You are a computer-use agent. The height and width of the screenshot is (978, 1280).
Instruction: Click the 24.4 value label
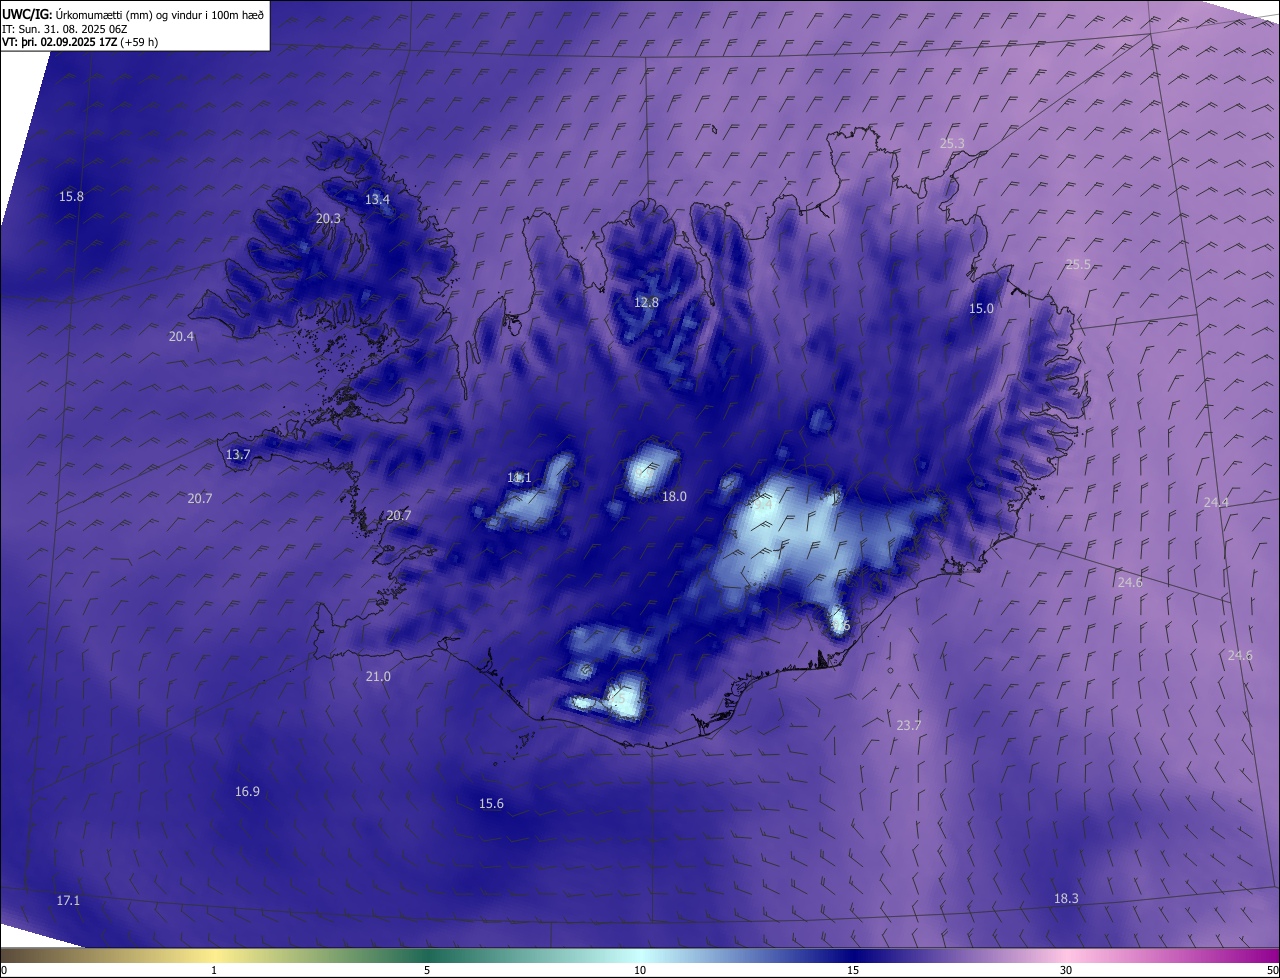(1216, 503)
